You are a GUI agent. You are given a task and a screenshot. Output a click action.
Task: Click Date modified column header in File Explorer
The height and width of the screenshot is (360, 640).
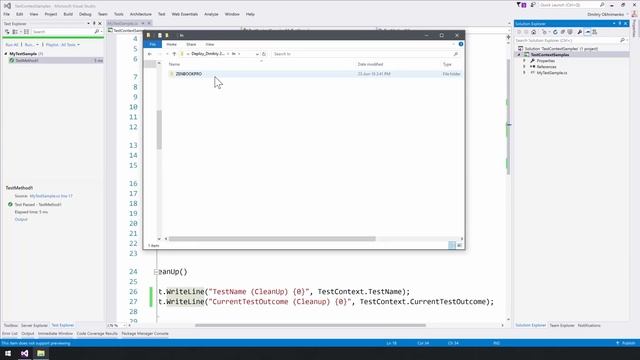click(370, 64)
